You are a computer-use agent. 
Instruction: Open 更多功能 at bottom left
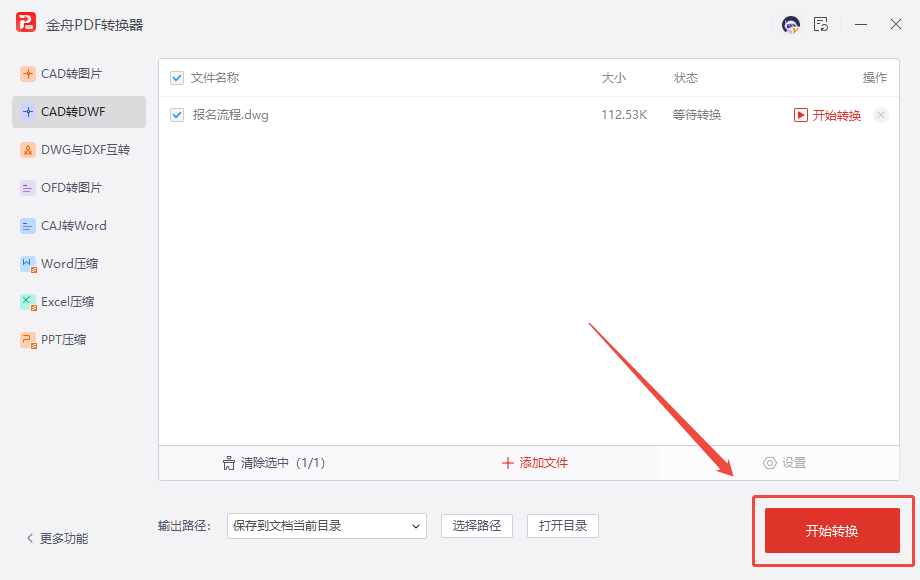pos(58,538)
